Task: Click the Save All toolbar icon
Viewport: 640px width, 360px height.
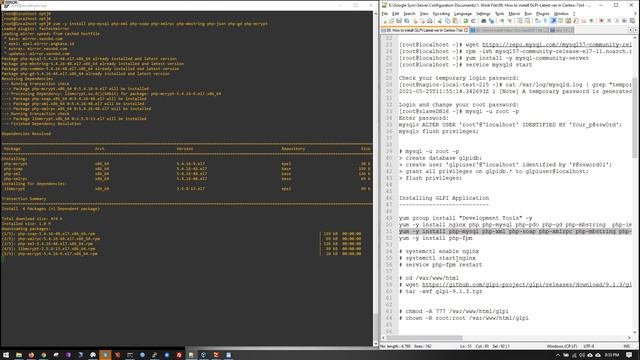Action: [406, 21]
